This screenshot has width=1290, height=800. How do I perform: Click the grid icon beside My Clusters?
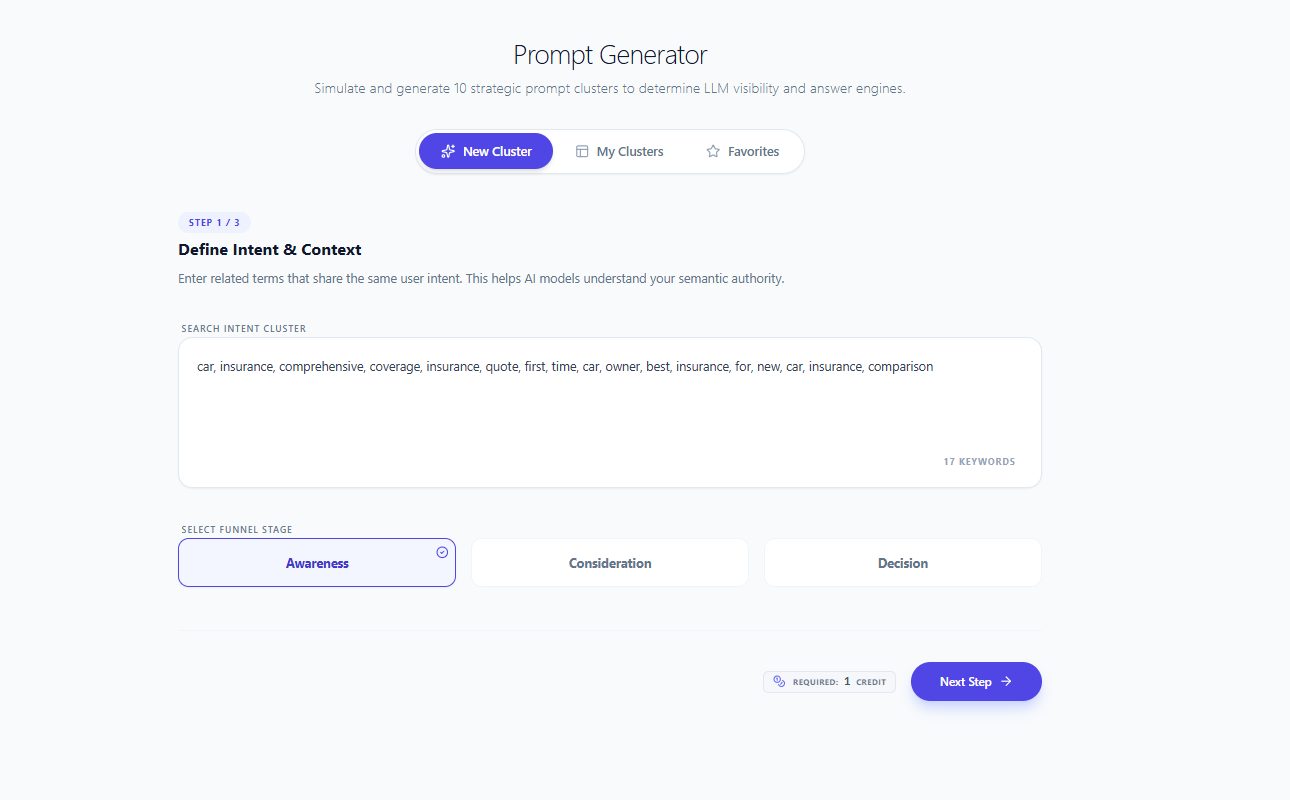pos(583,150)
